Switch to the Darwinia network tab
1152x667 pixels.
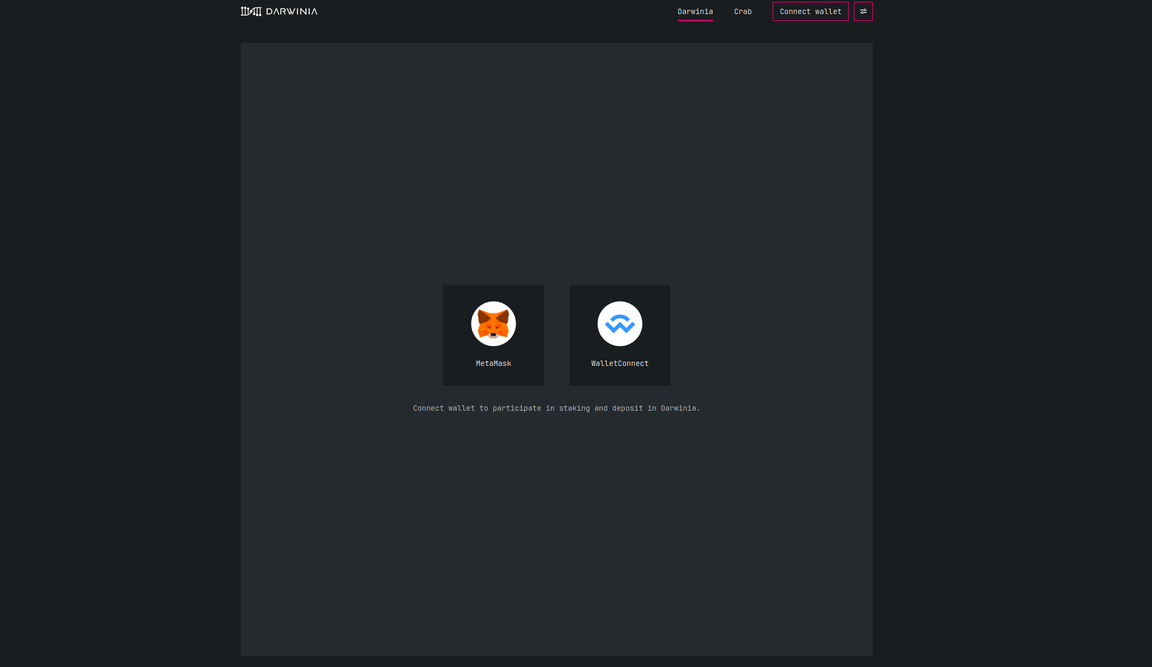tap(695, 12)
